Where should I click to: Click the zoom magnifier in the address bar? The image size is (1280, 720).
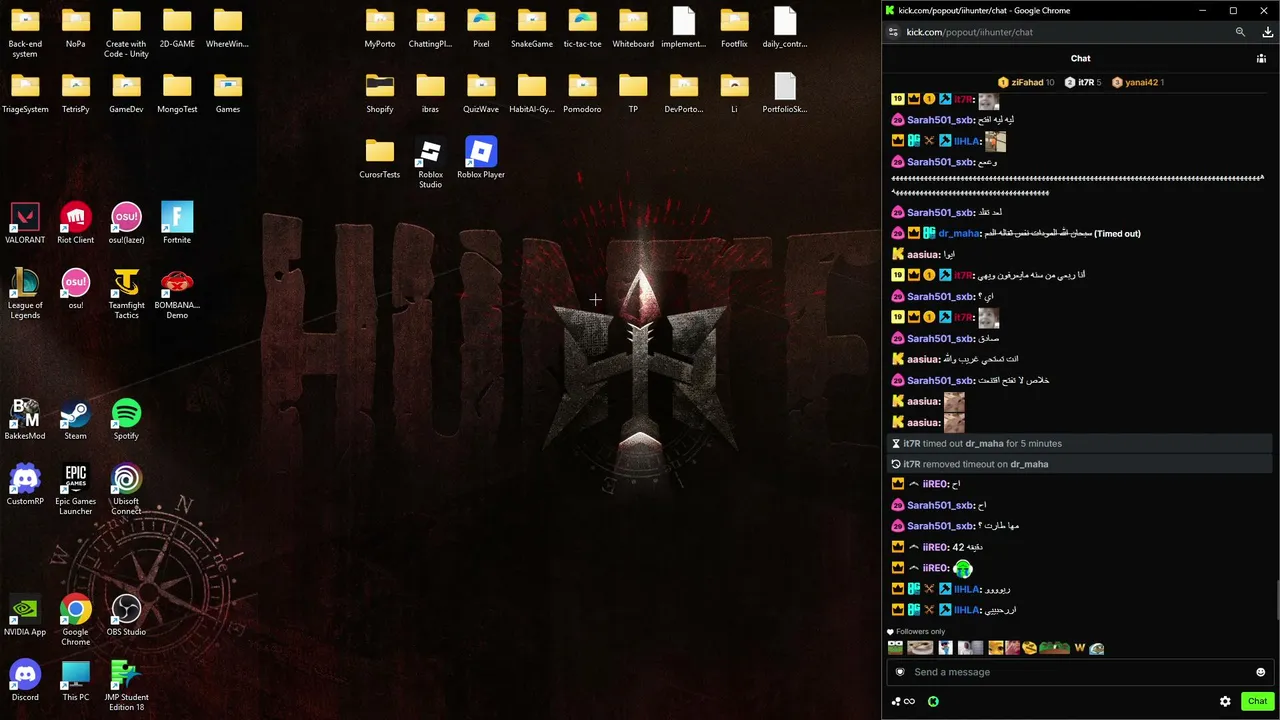pyautogui.click(x=1240, y=32)
